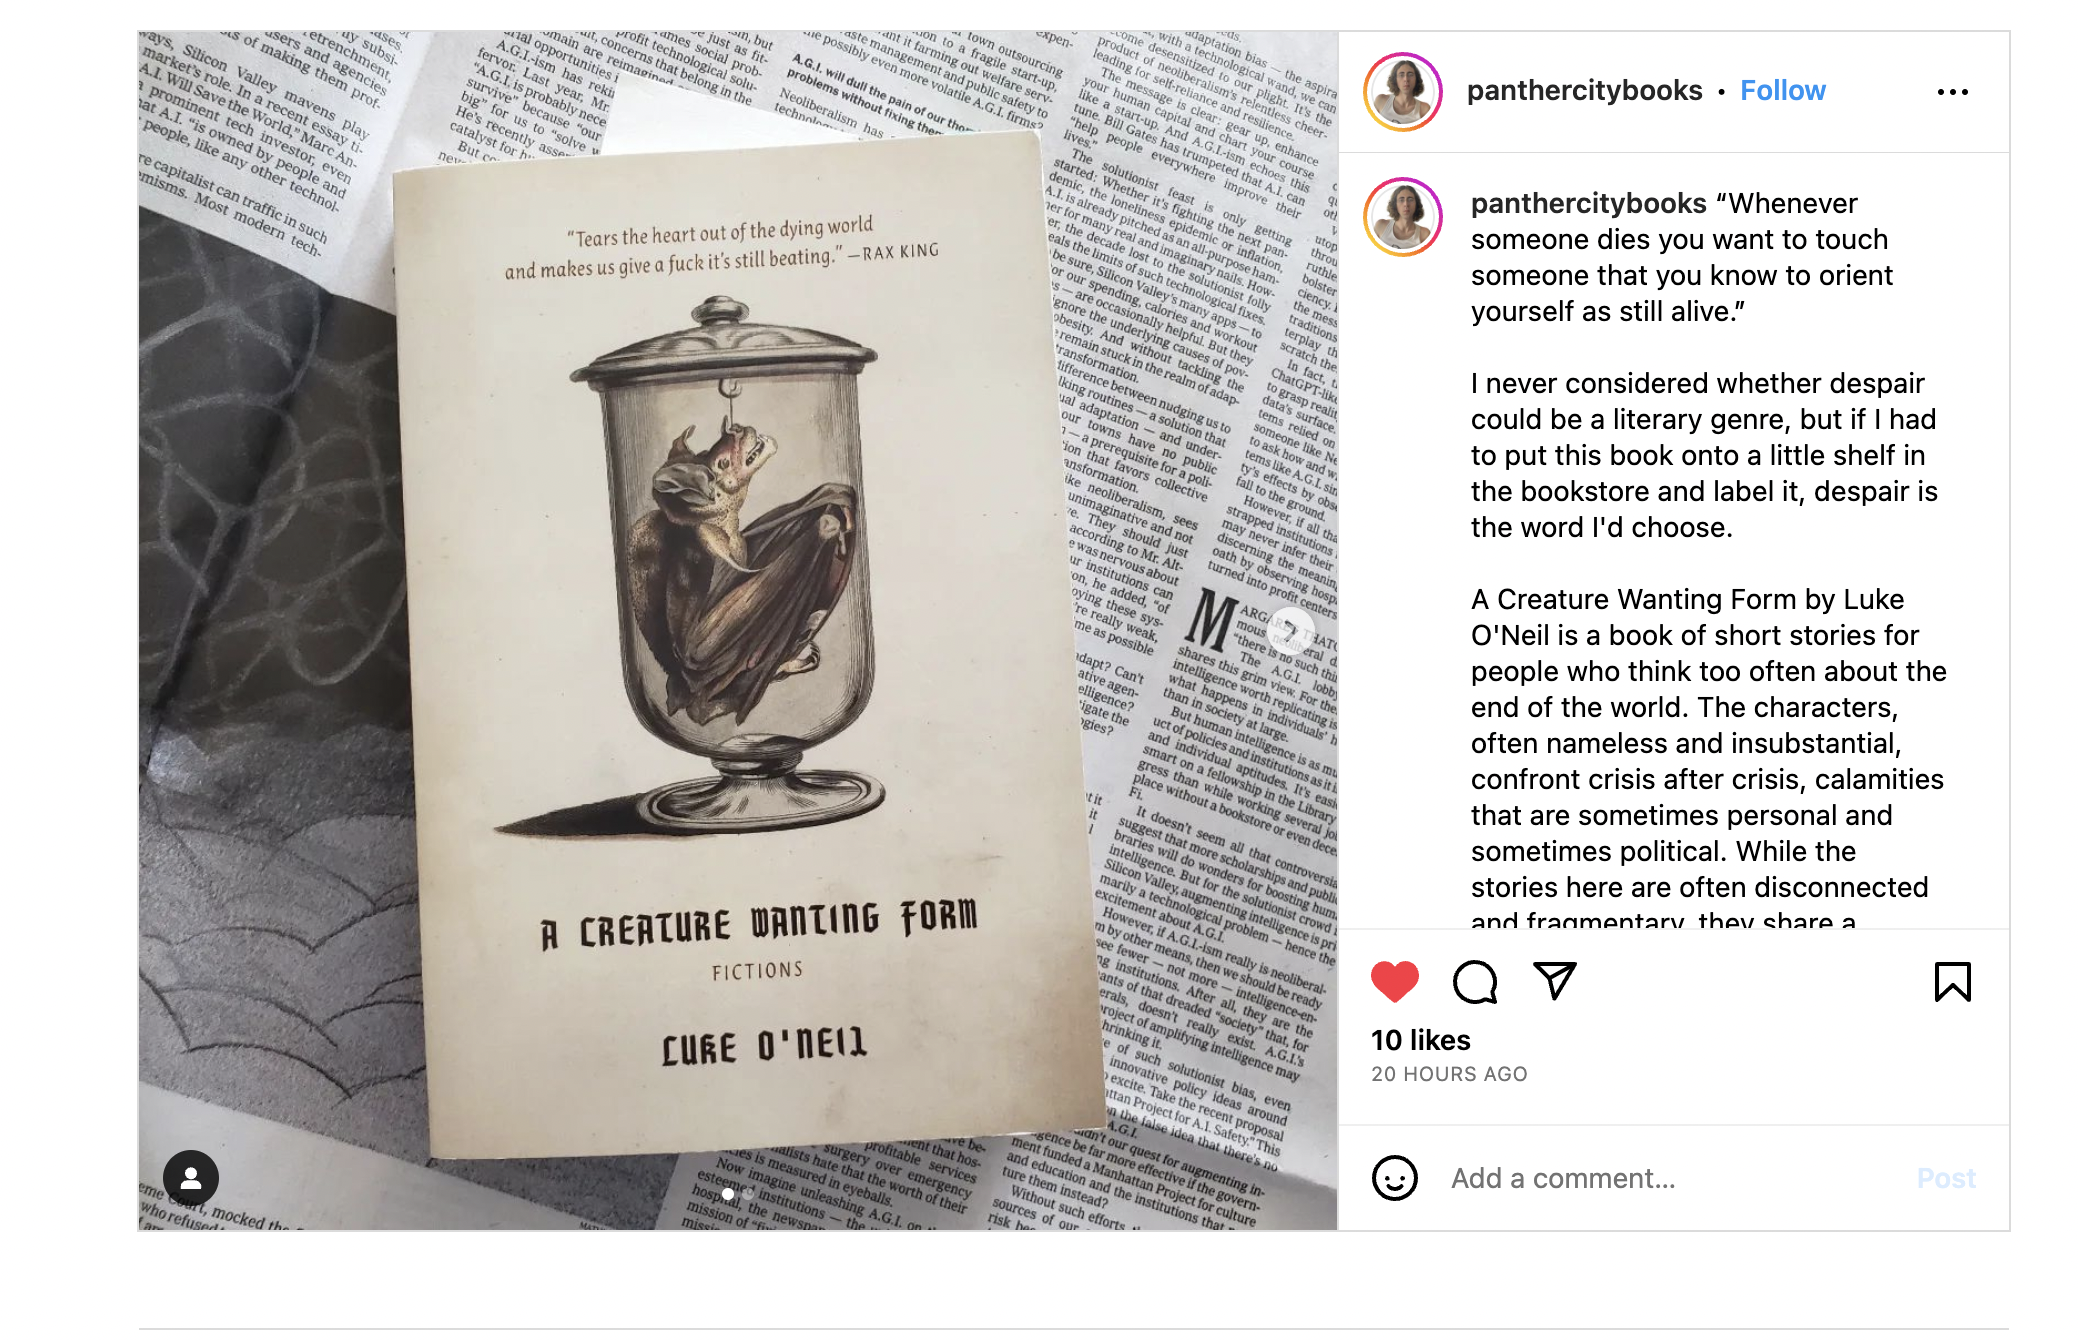Focus the Add a comment field
Viewport: 2078px width, 1340px height.
tap(1672, 1178)
